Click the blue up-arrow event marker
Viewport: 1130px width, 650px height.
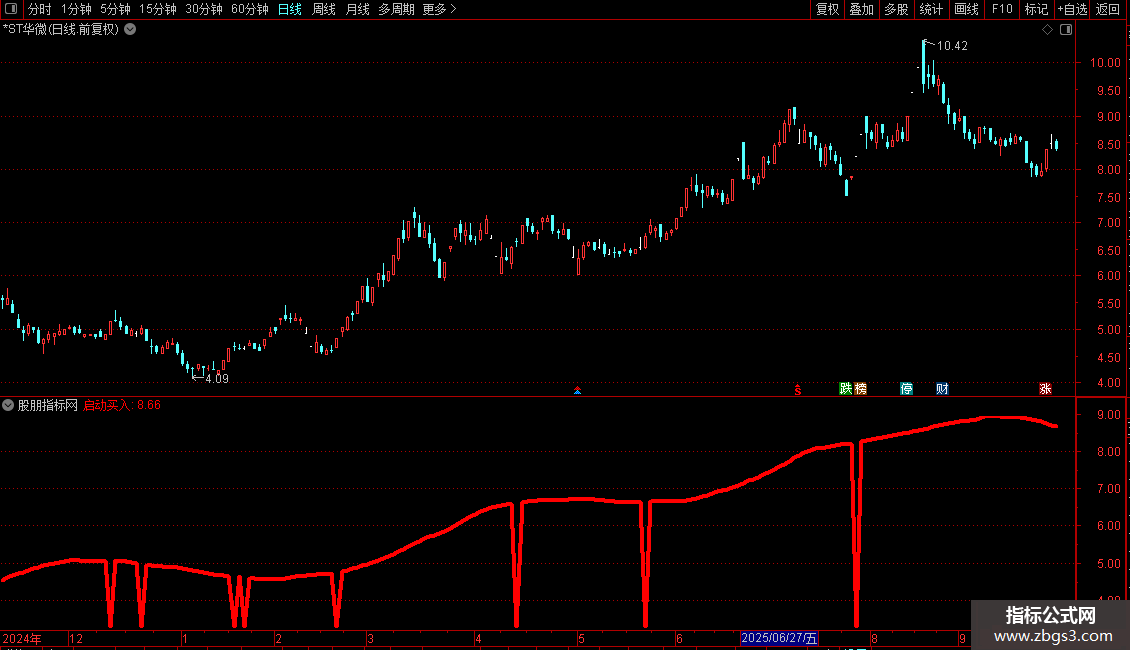[577, 390]
